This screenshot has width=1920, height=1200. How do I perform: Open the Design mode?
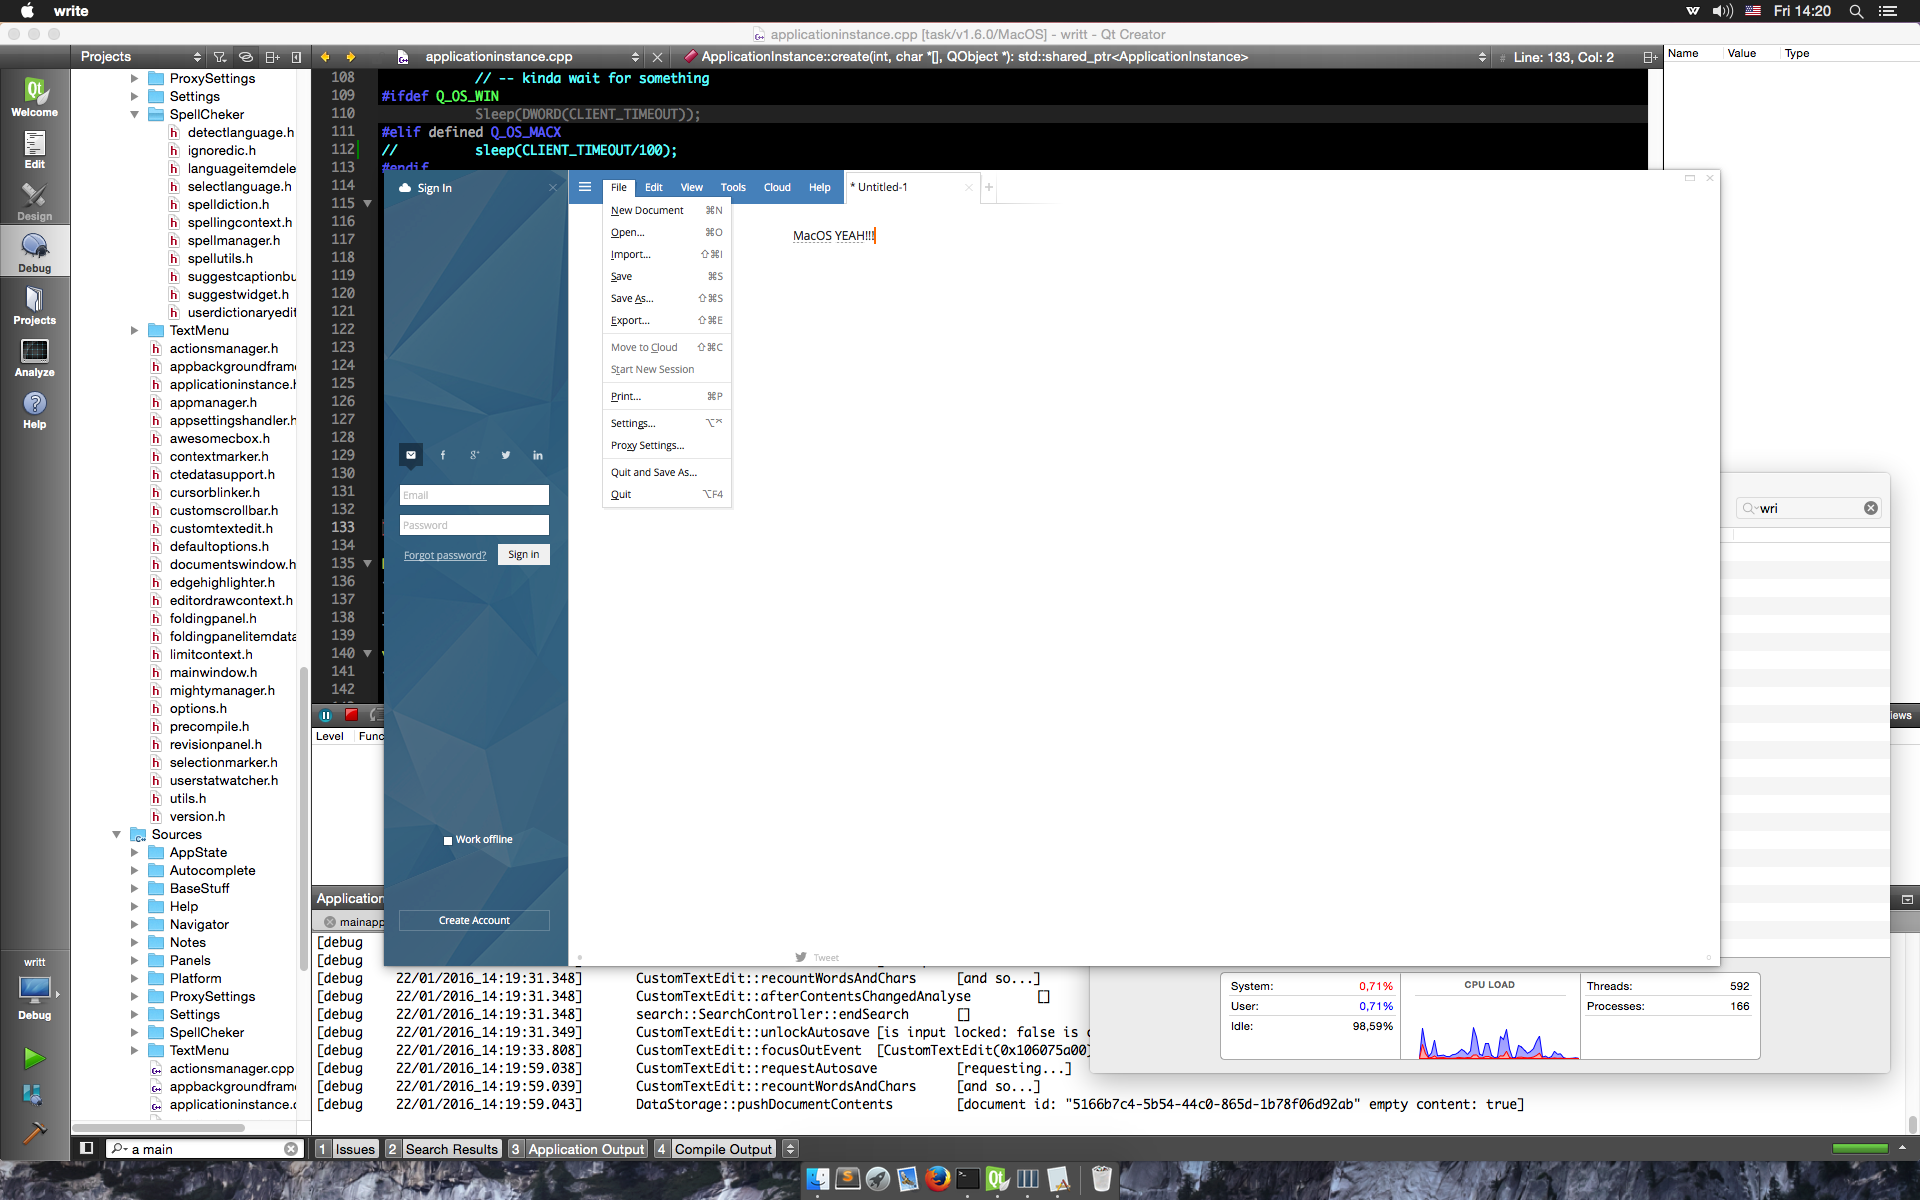point(35,201)
